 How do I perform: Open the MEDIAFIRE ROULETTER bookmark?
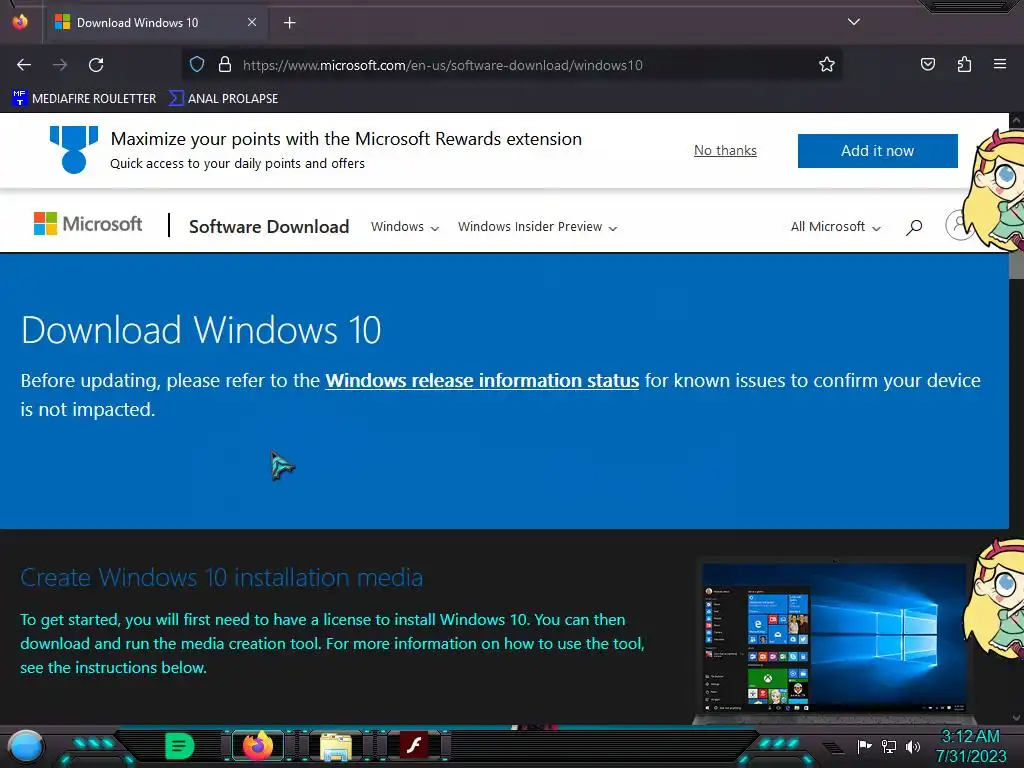click(84, 99)
